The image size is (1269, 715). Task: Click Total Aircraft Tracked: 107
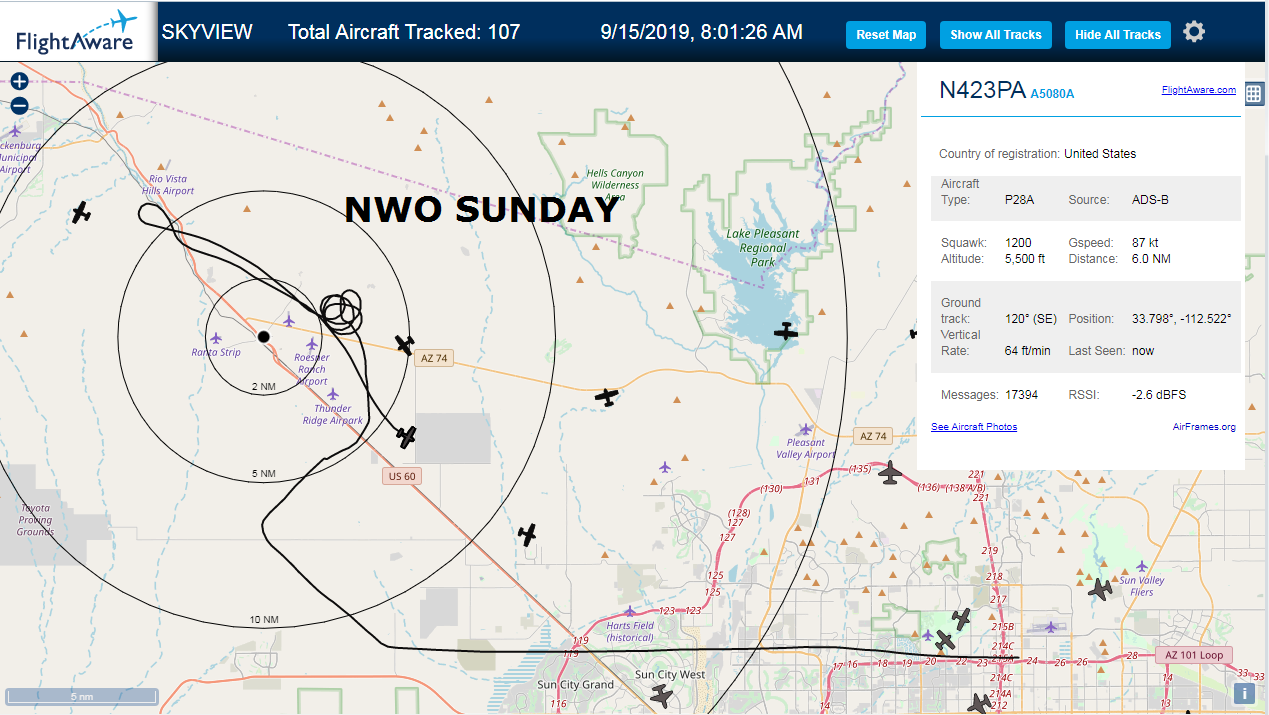pos(404,32)
